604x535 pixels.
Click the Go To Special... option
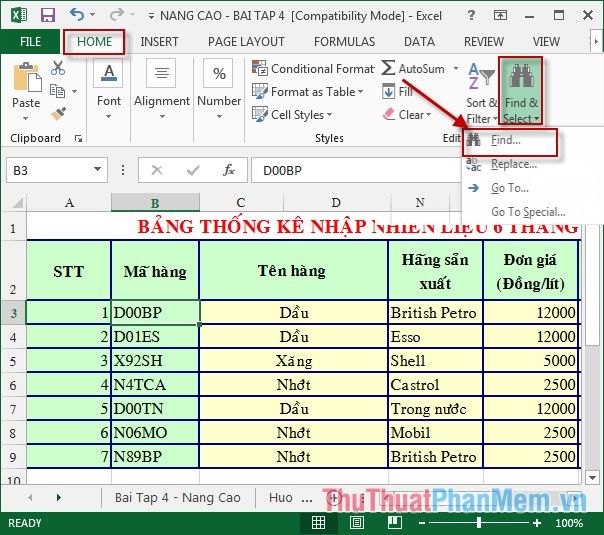[528, 212]
